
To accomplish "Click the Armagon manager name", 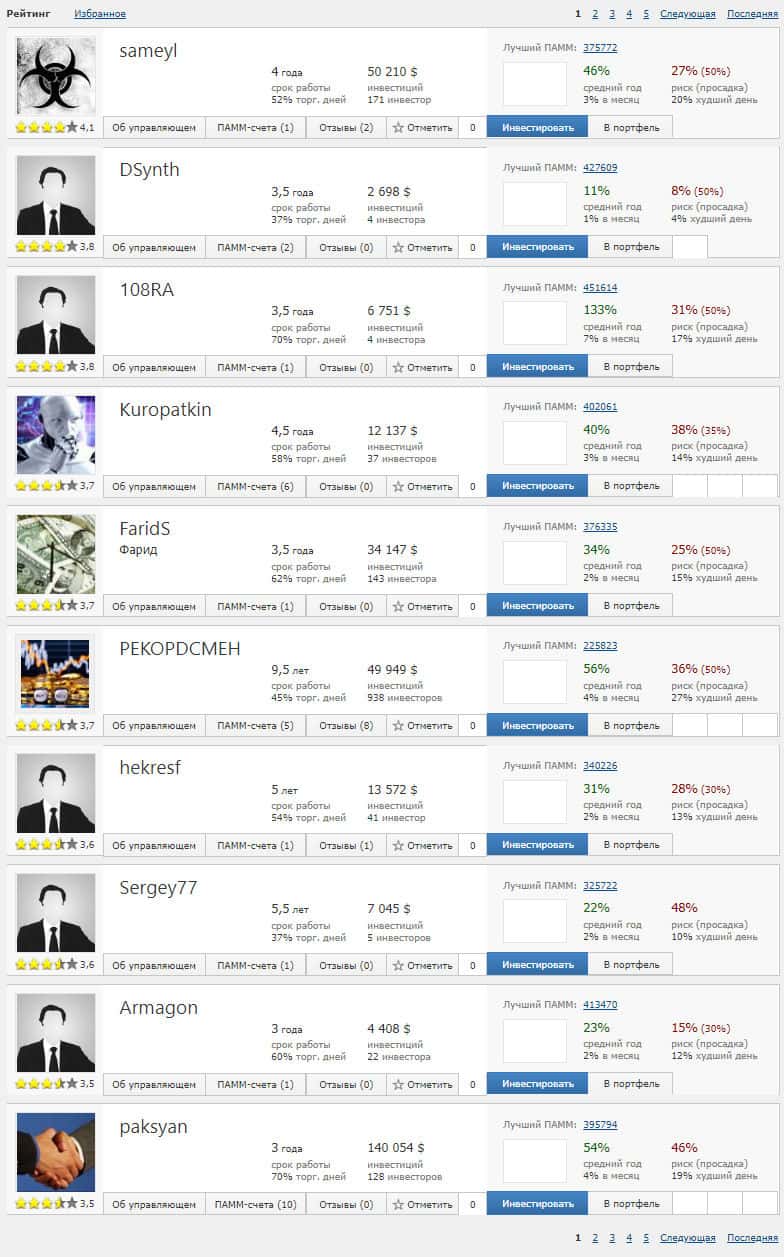I will pos(158,1008).
